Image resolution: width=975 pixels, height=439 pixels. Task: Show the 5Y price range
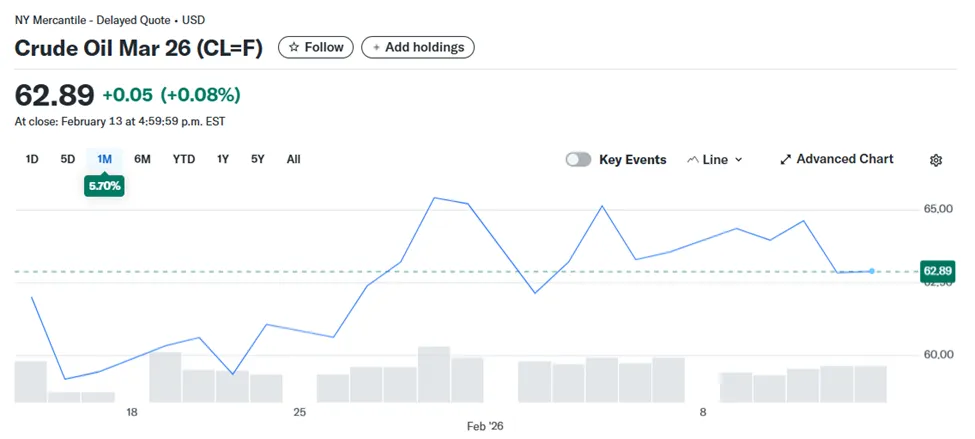tap(258, 159)
